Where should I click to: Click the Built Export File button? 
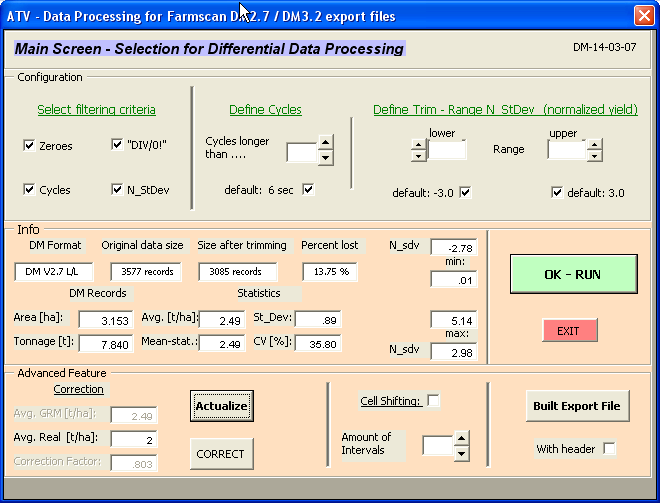tap(577, 405)
